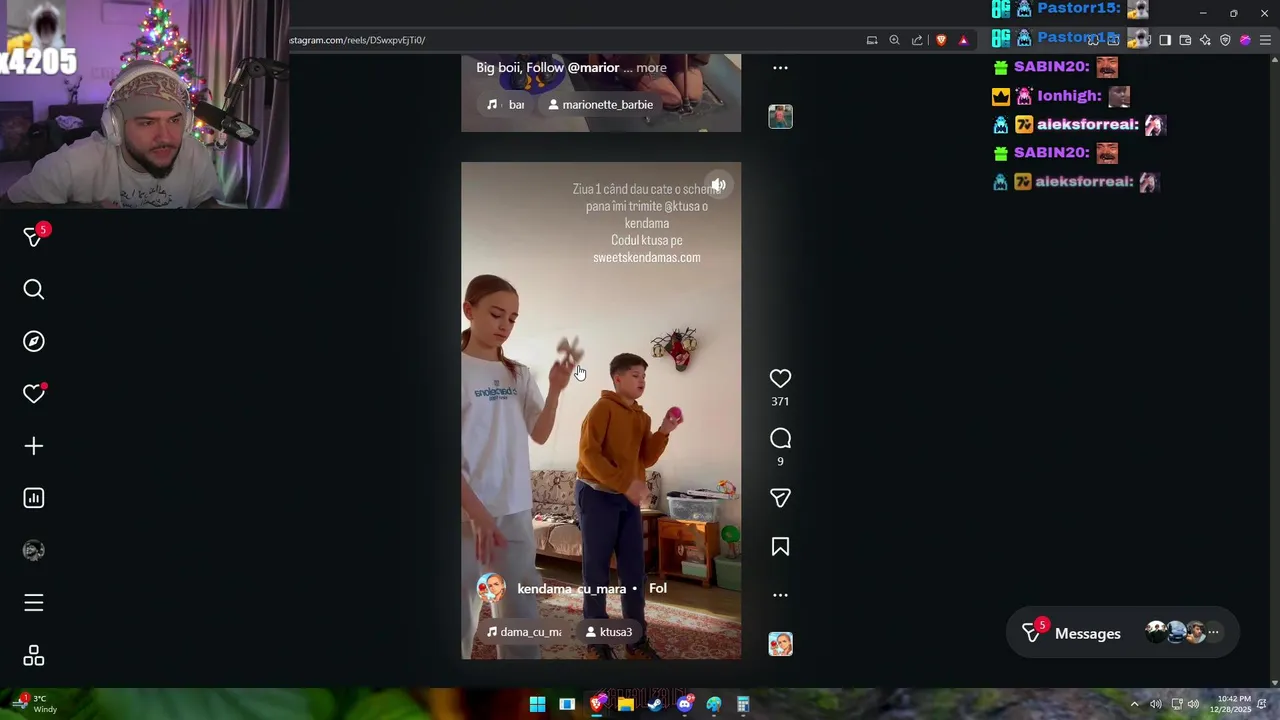Go to your profile avatar in the sidebar

tap(34, 550)
